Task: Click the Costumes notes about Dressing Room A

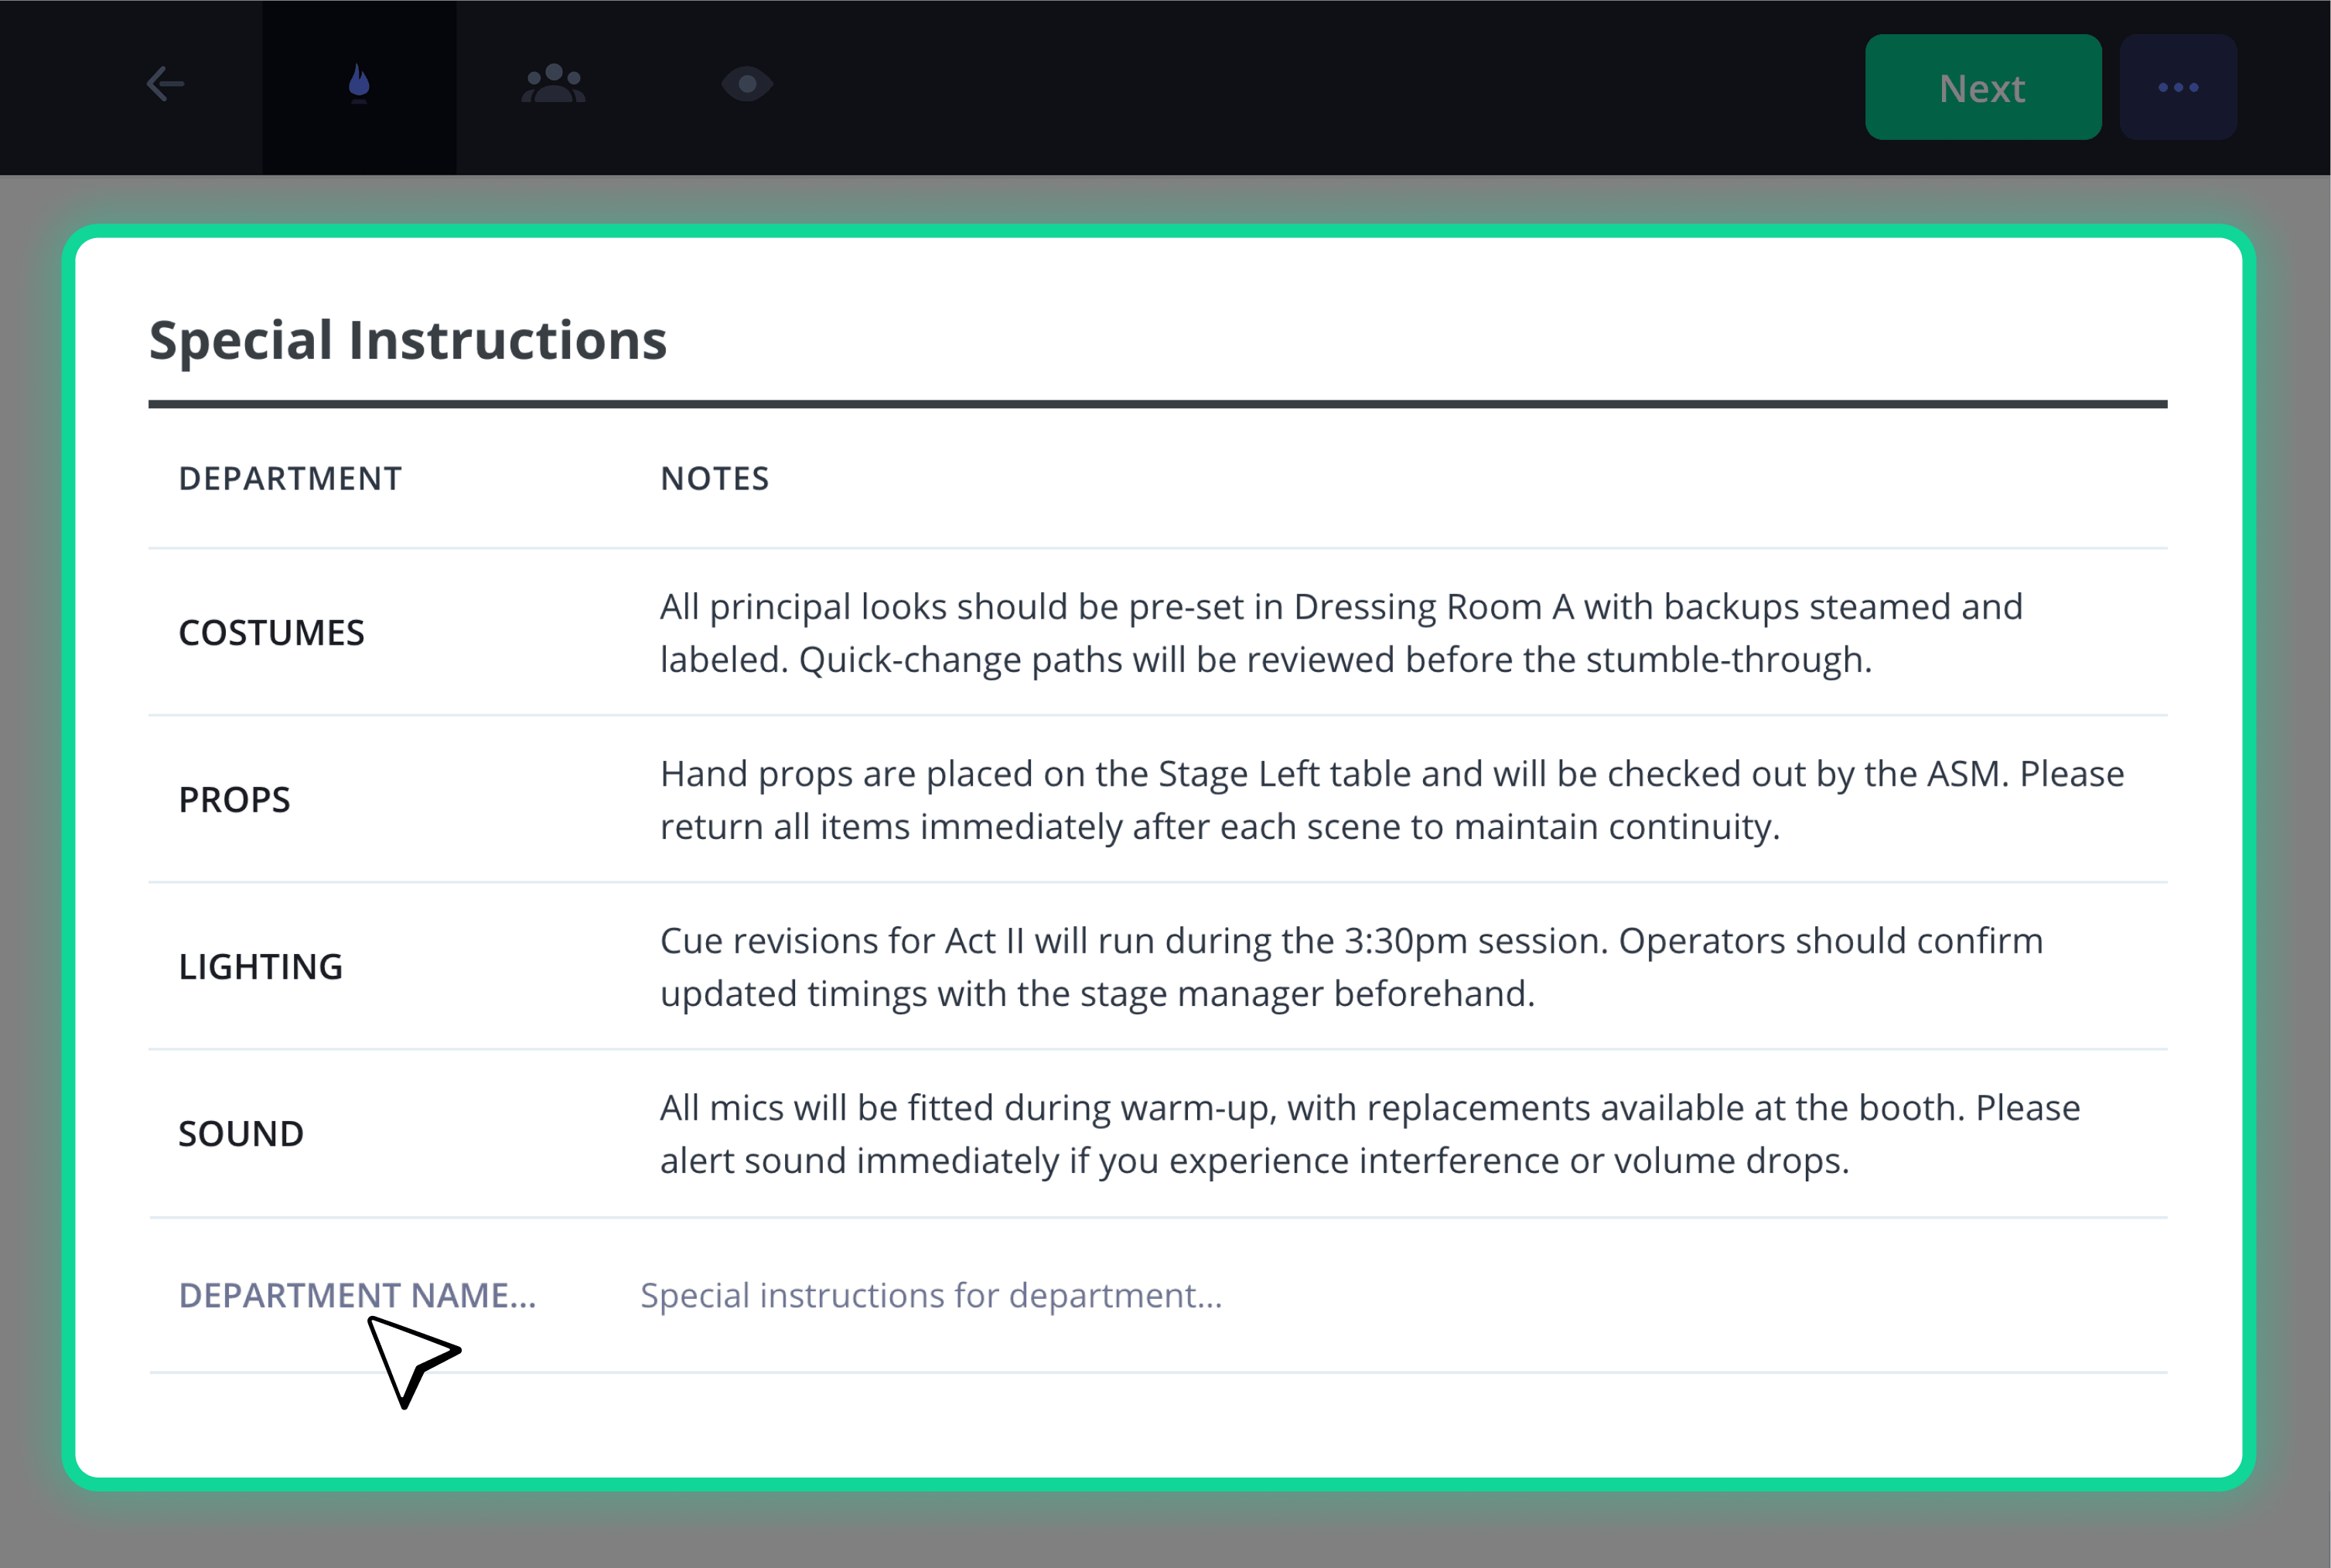Action: tap(1340, 633)
